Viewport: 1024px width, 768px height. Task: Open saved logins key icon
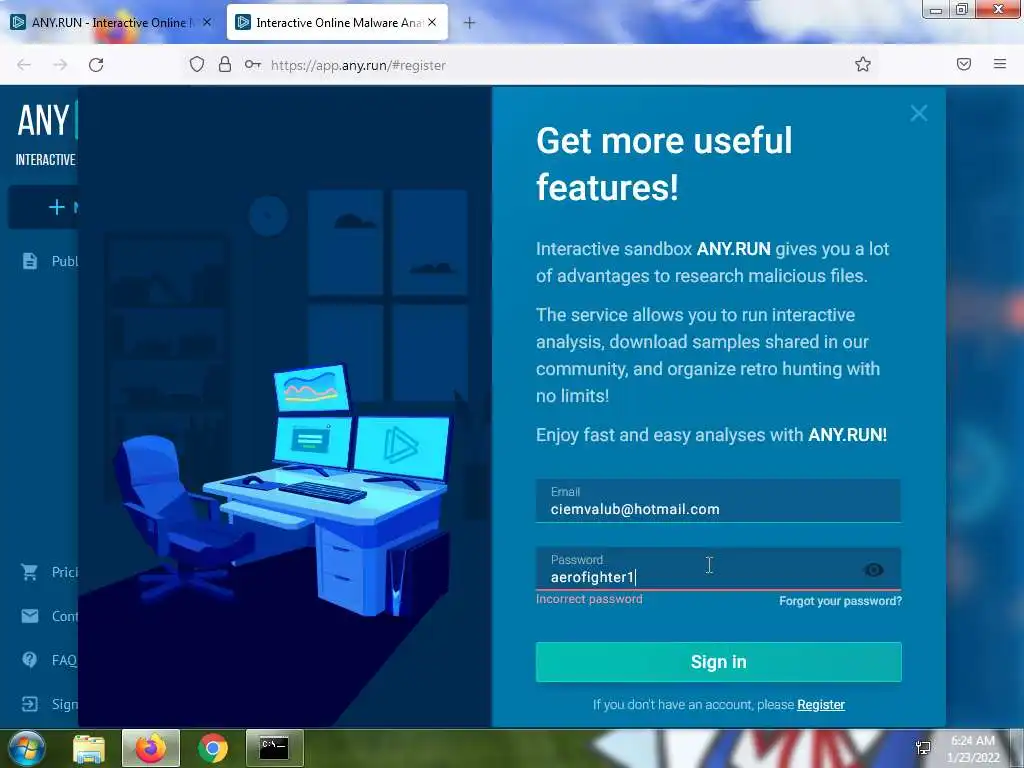[x=253, y=64]
